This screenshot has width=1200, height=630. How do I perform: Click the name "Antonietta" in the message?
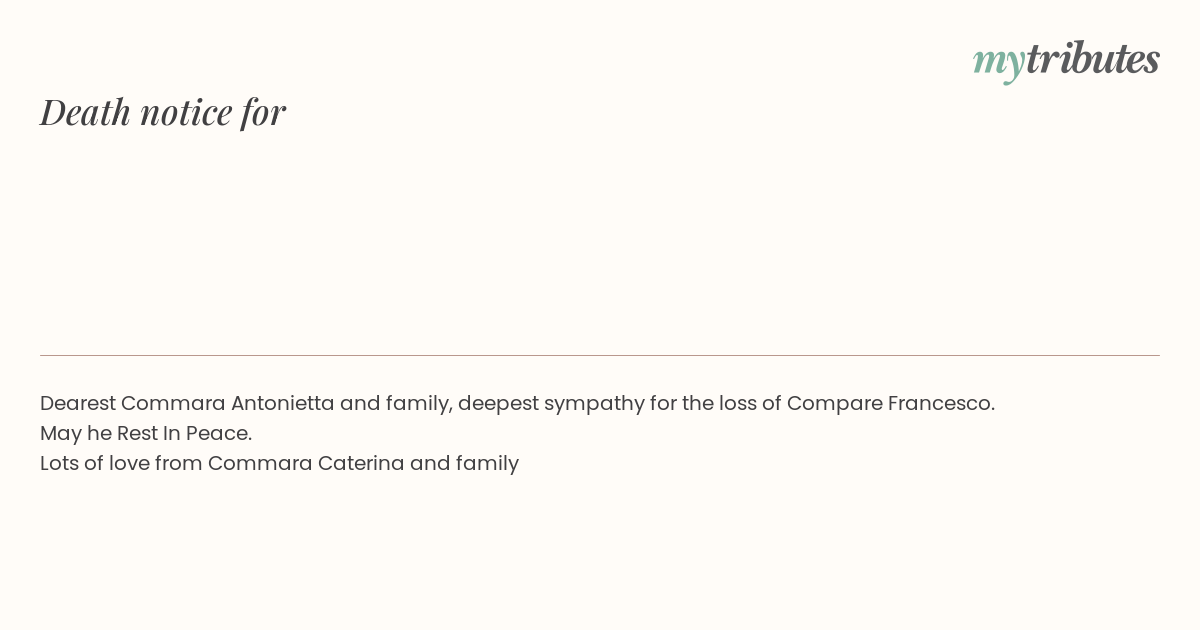tap(282, 403)
